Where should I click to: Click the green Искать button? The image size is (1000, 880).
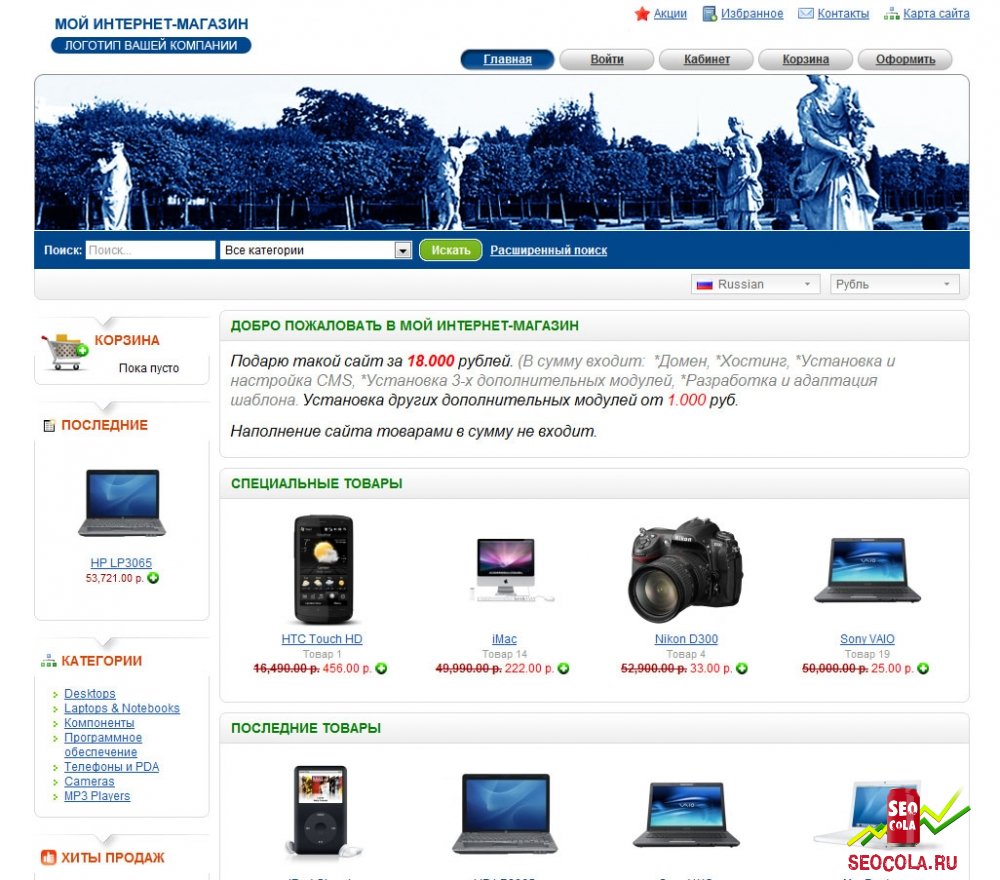tap(450, 250)
